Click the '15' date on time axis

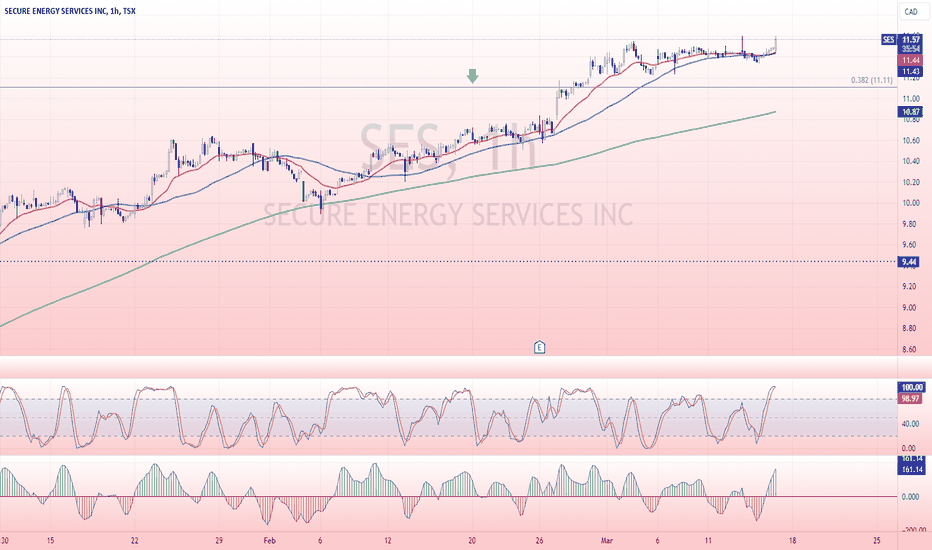point(51,540)
